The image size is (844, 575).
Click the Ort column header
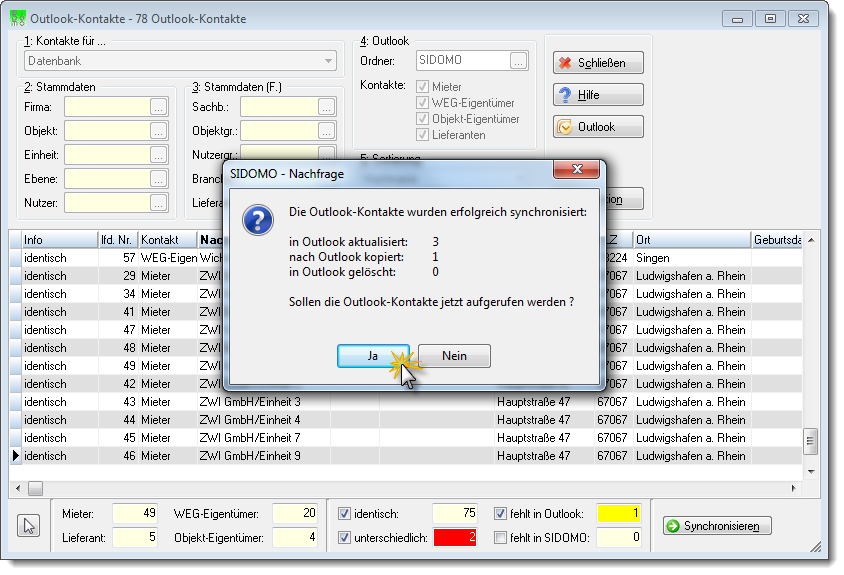click(x=692, y=240)
